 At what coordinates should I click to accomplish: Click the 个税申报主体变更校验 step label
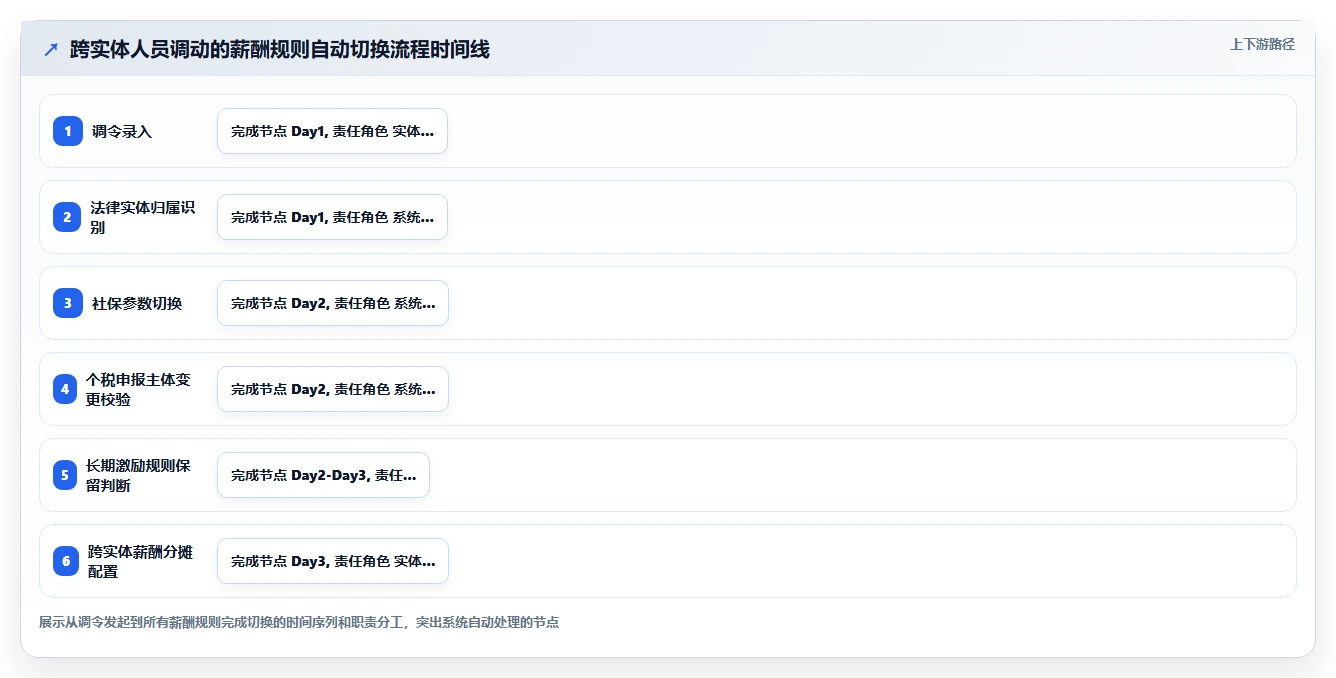[x=138, y=389]
